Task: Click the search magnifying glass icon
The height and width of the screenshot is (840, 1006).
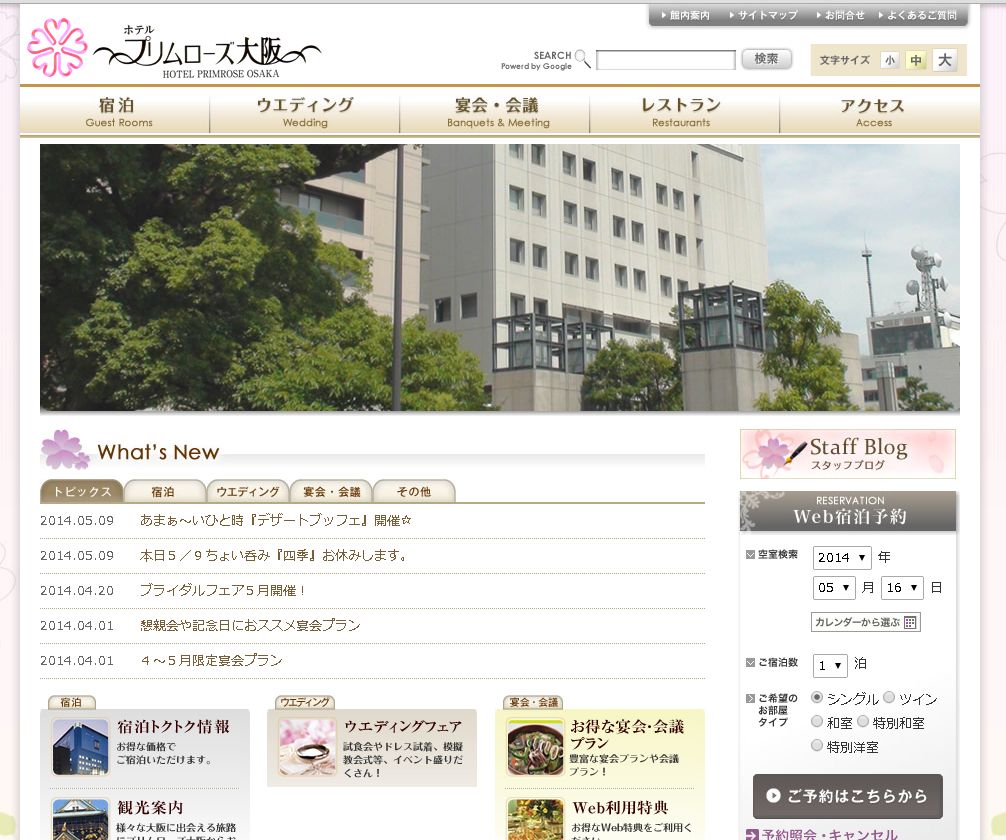Action: point(582,59)
